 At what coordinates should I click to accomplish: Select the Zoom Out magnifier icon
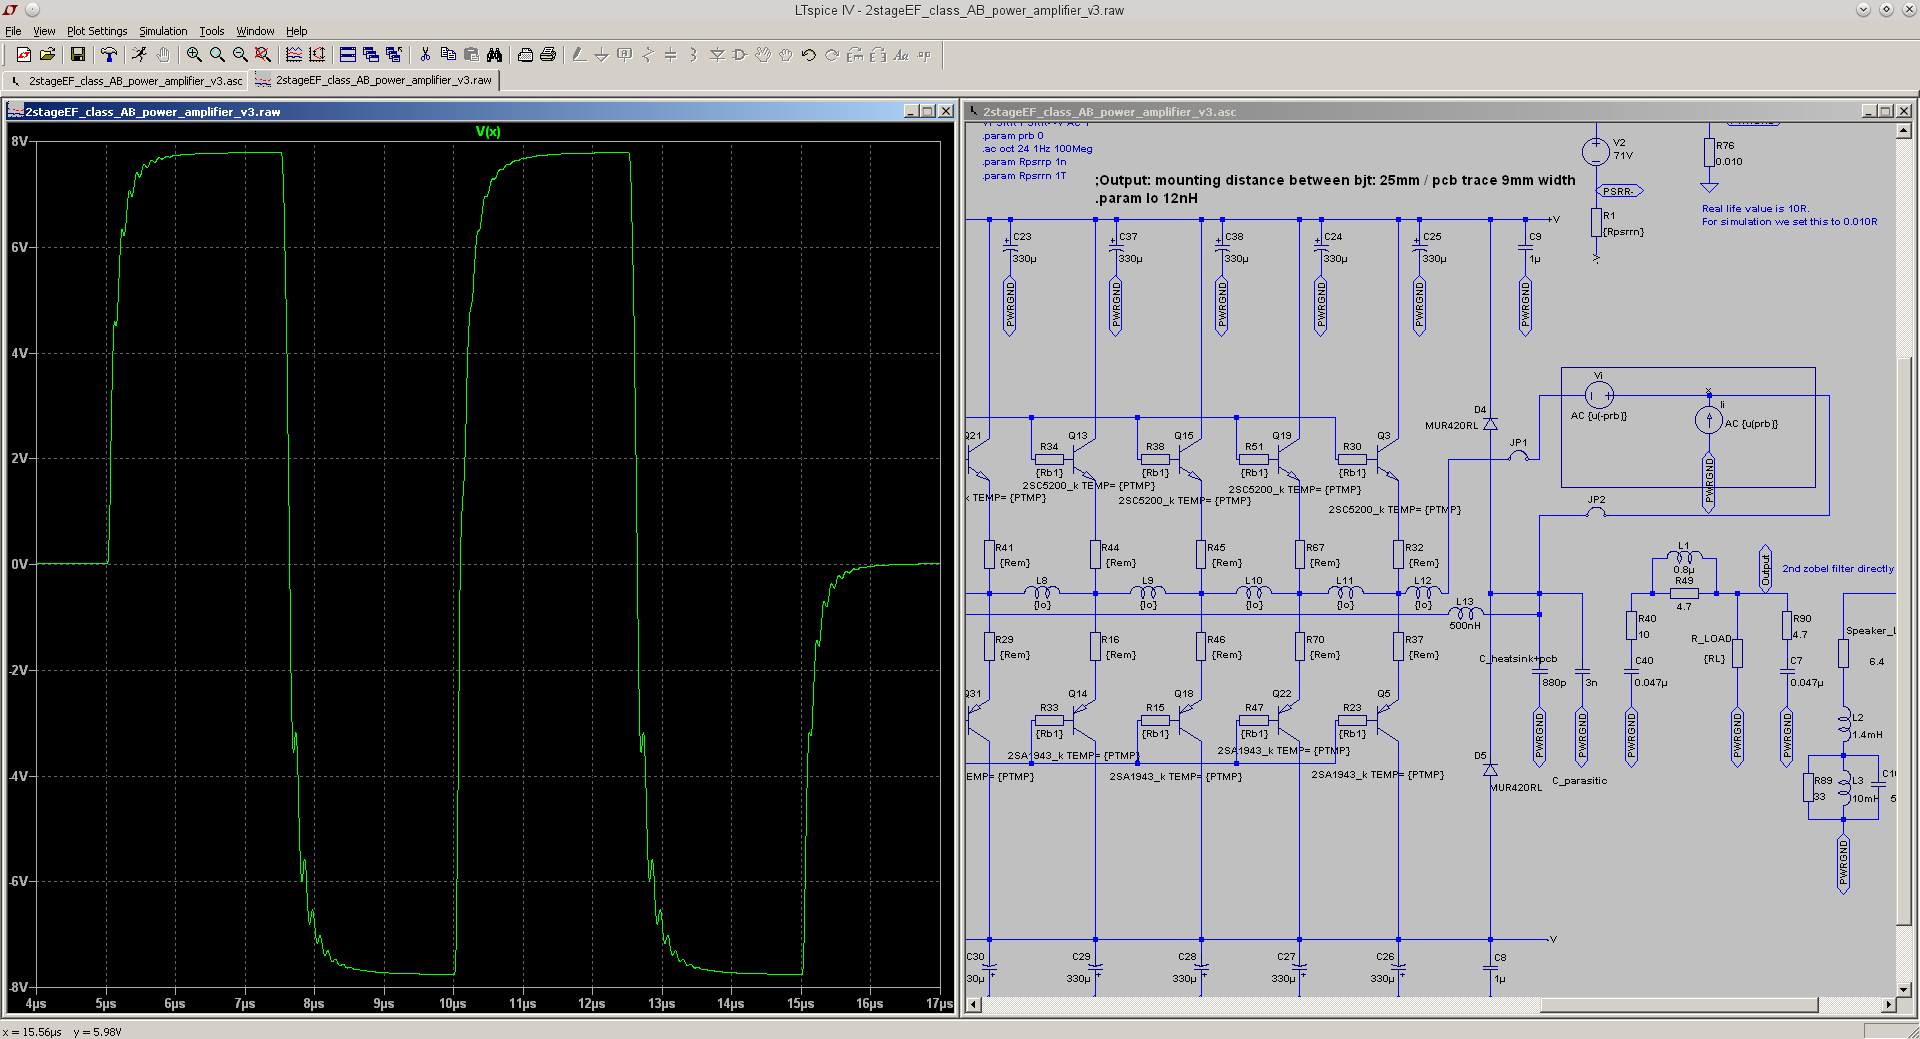click(240, 55)
